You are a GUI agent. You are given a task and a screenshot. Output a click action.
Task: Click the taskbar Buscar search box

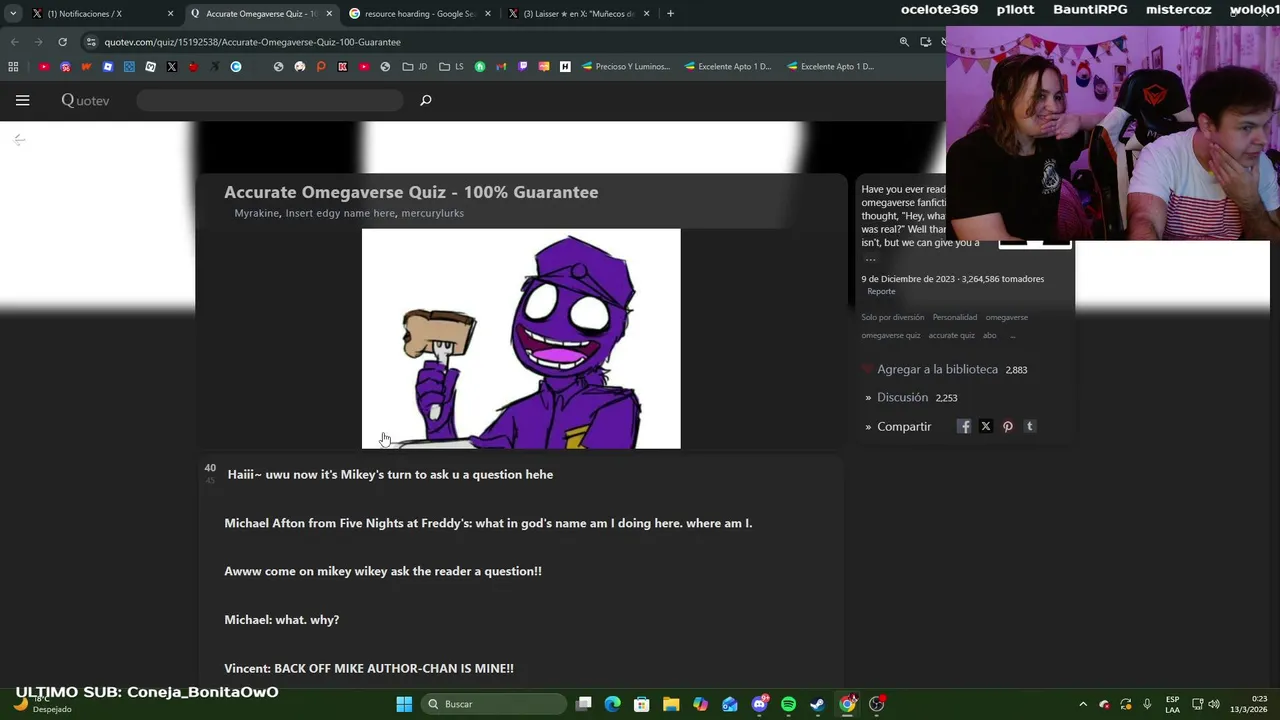pyautogui.click(x=493, y=704)
